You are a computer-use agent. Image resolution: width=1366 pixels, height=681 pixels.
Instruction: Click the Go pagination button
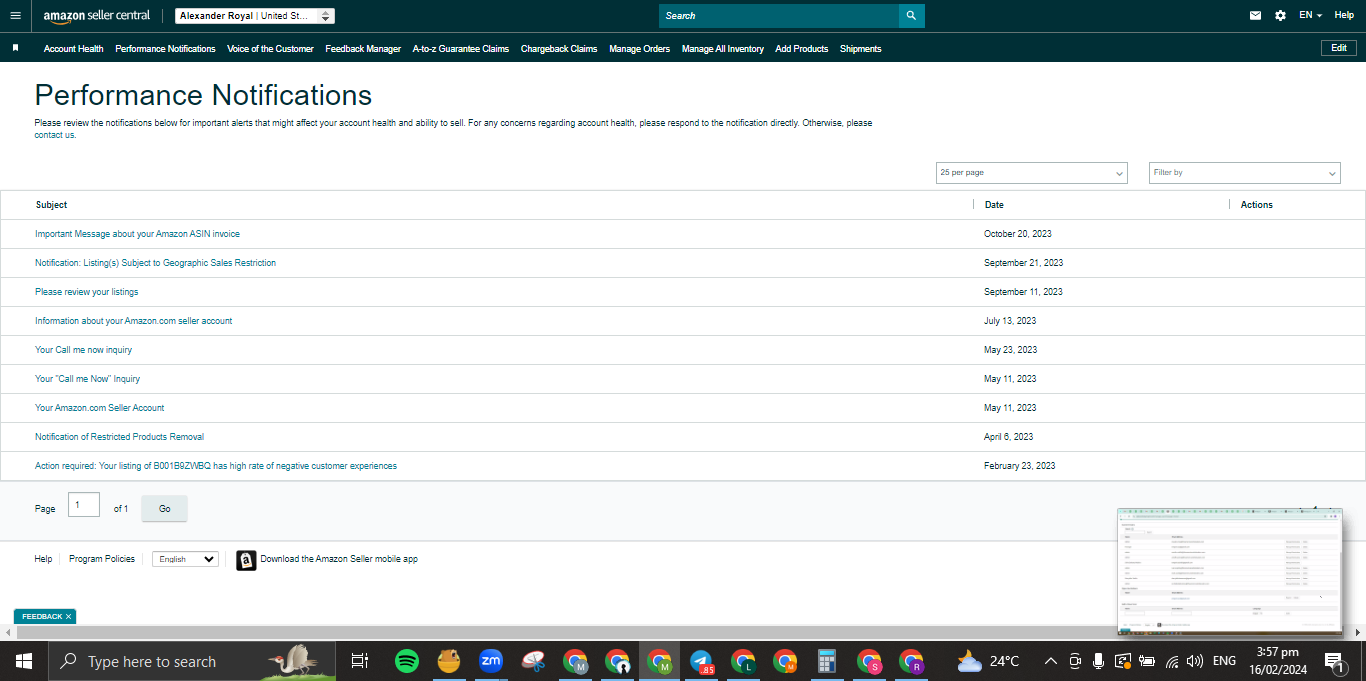click(x=164, y=509)
